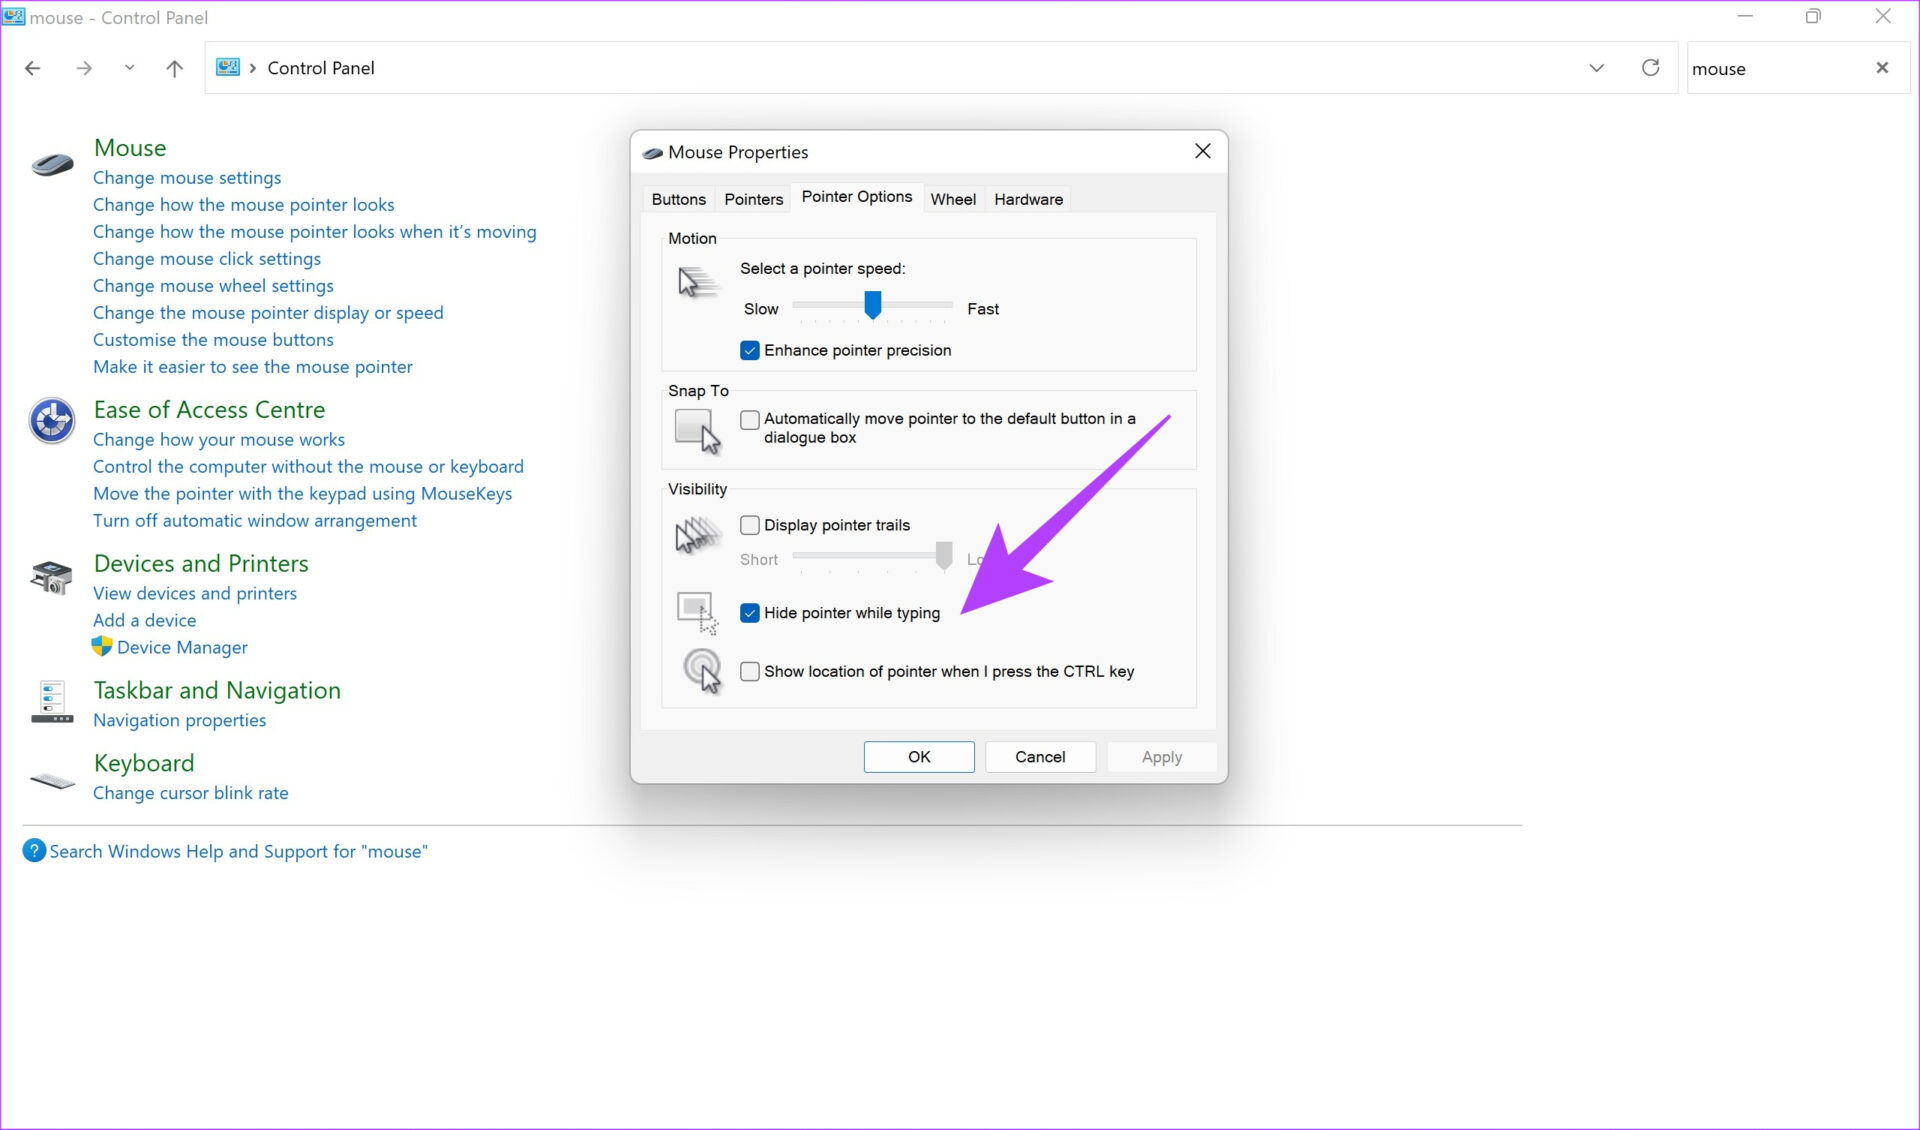Enable Display pointer trails checkbox
Viewport: 1920px width, 1130px height.
pyautogui.click(x=750, y=525)
